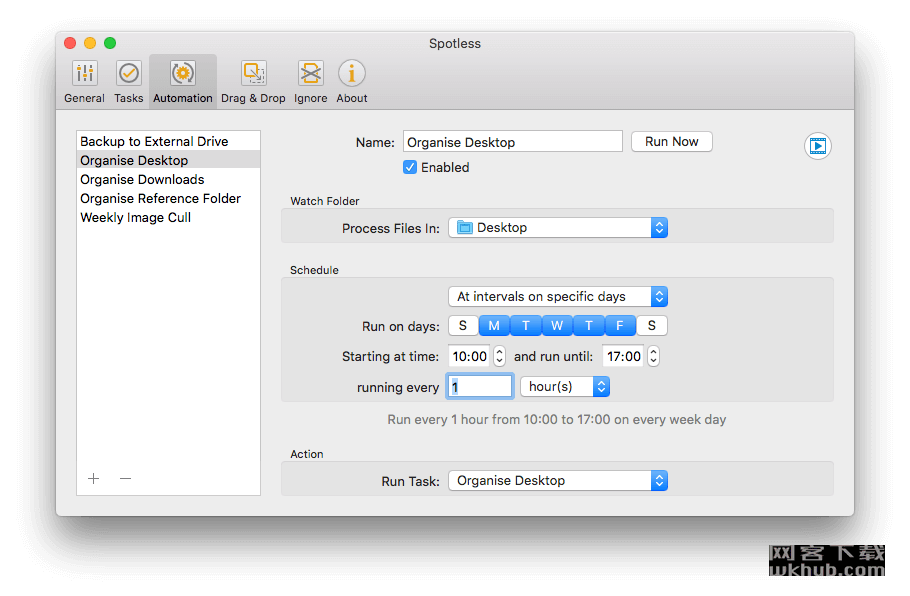Toggle Wednesday in Run on days

click(x=557, y=326)
